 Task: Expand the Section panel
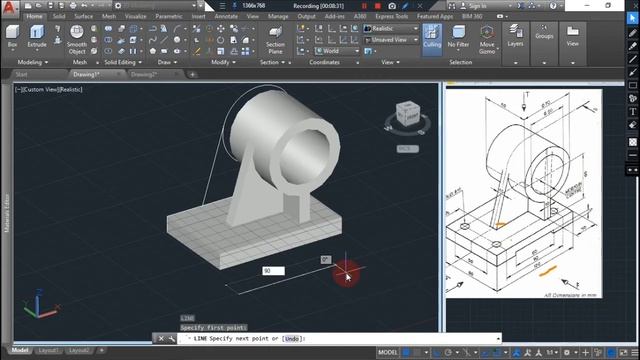[272, 62]
